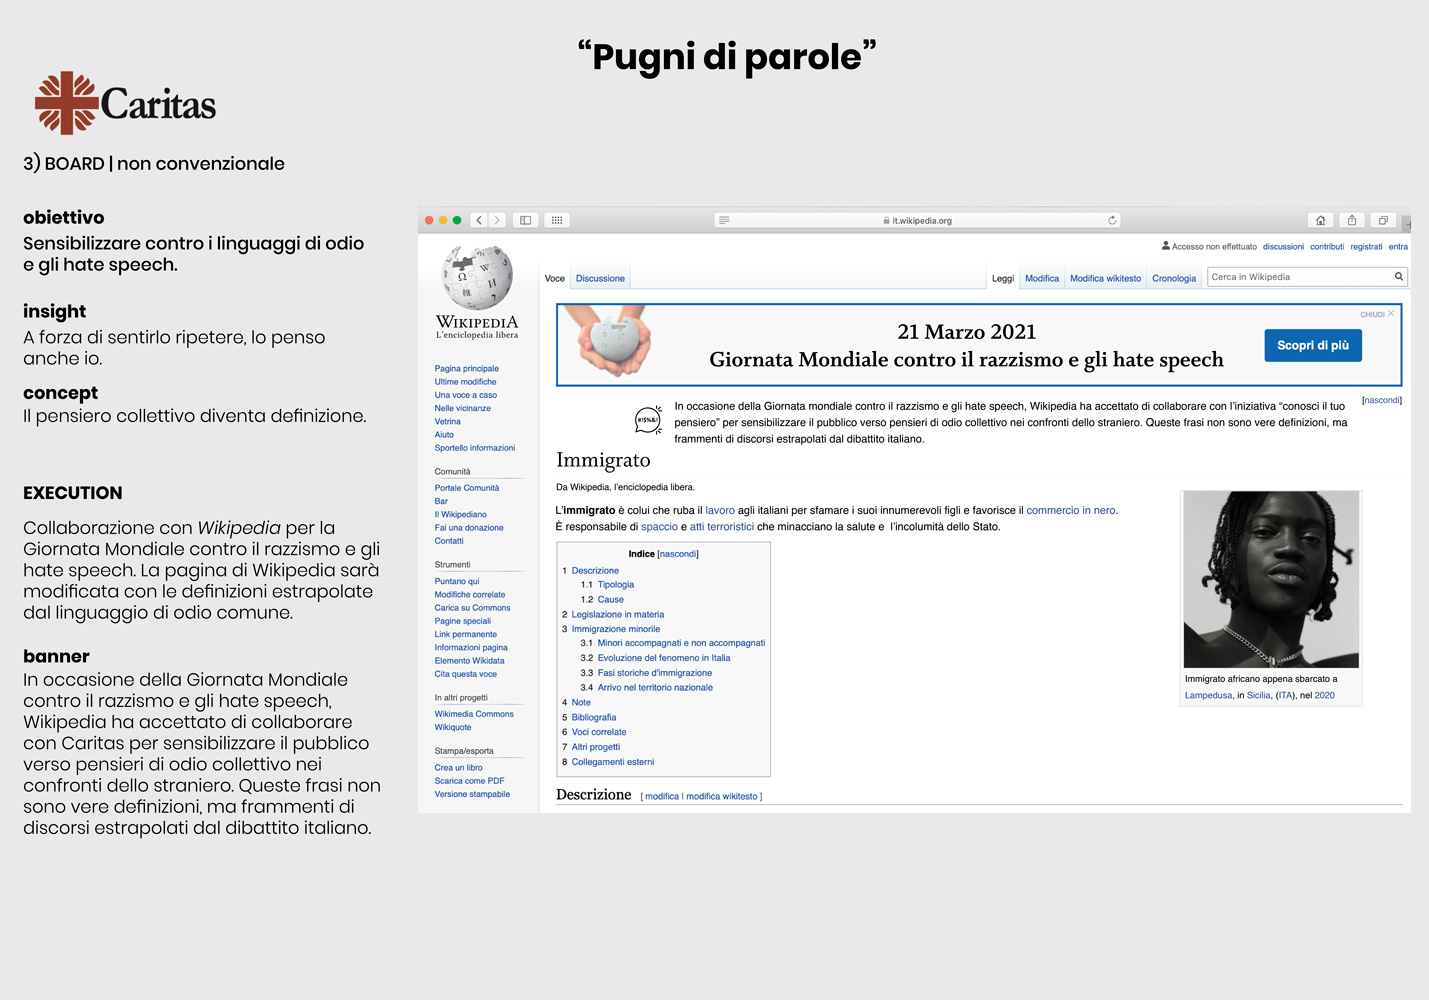Click the magnifier icon in Wikipedia search
This screenshot has width=1429, height=1000.
[x=1398, y=277]
